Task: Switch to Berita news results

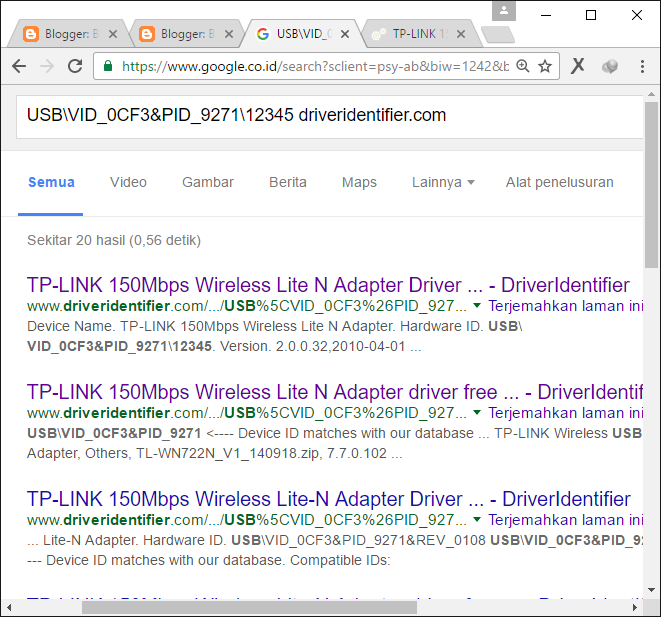Action: click(288, 182)
